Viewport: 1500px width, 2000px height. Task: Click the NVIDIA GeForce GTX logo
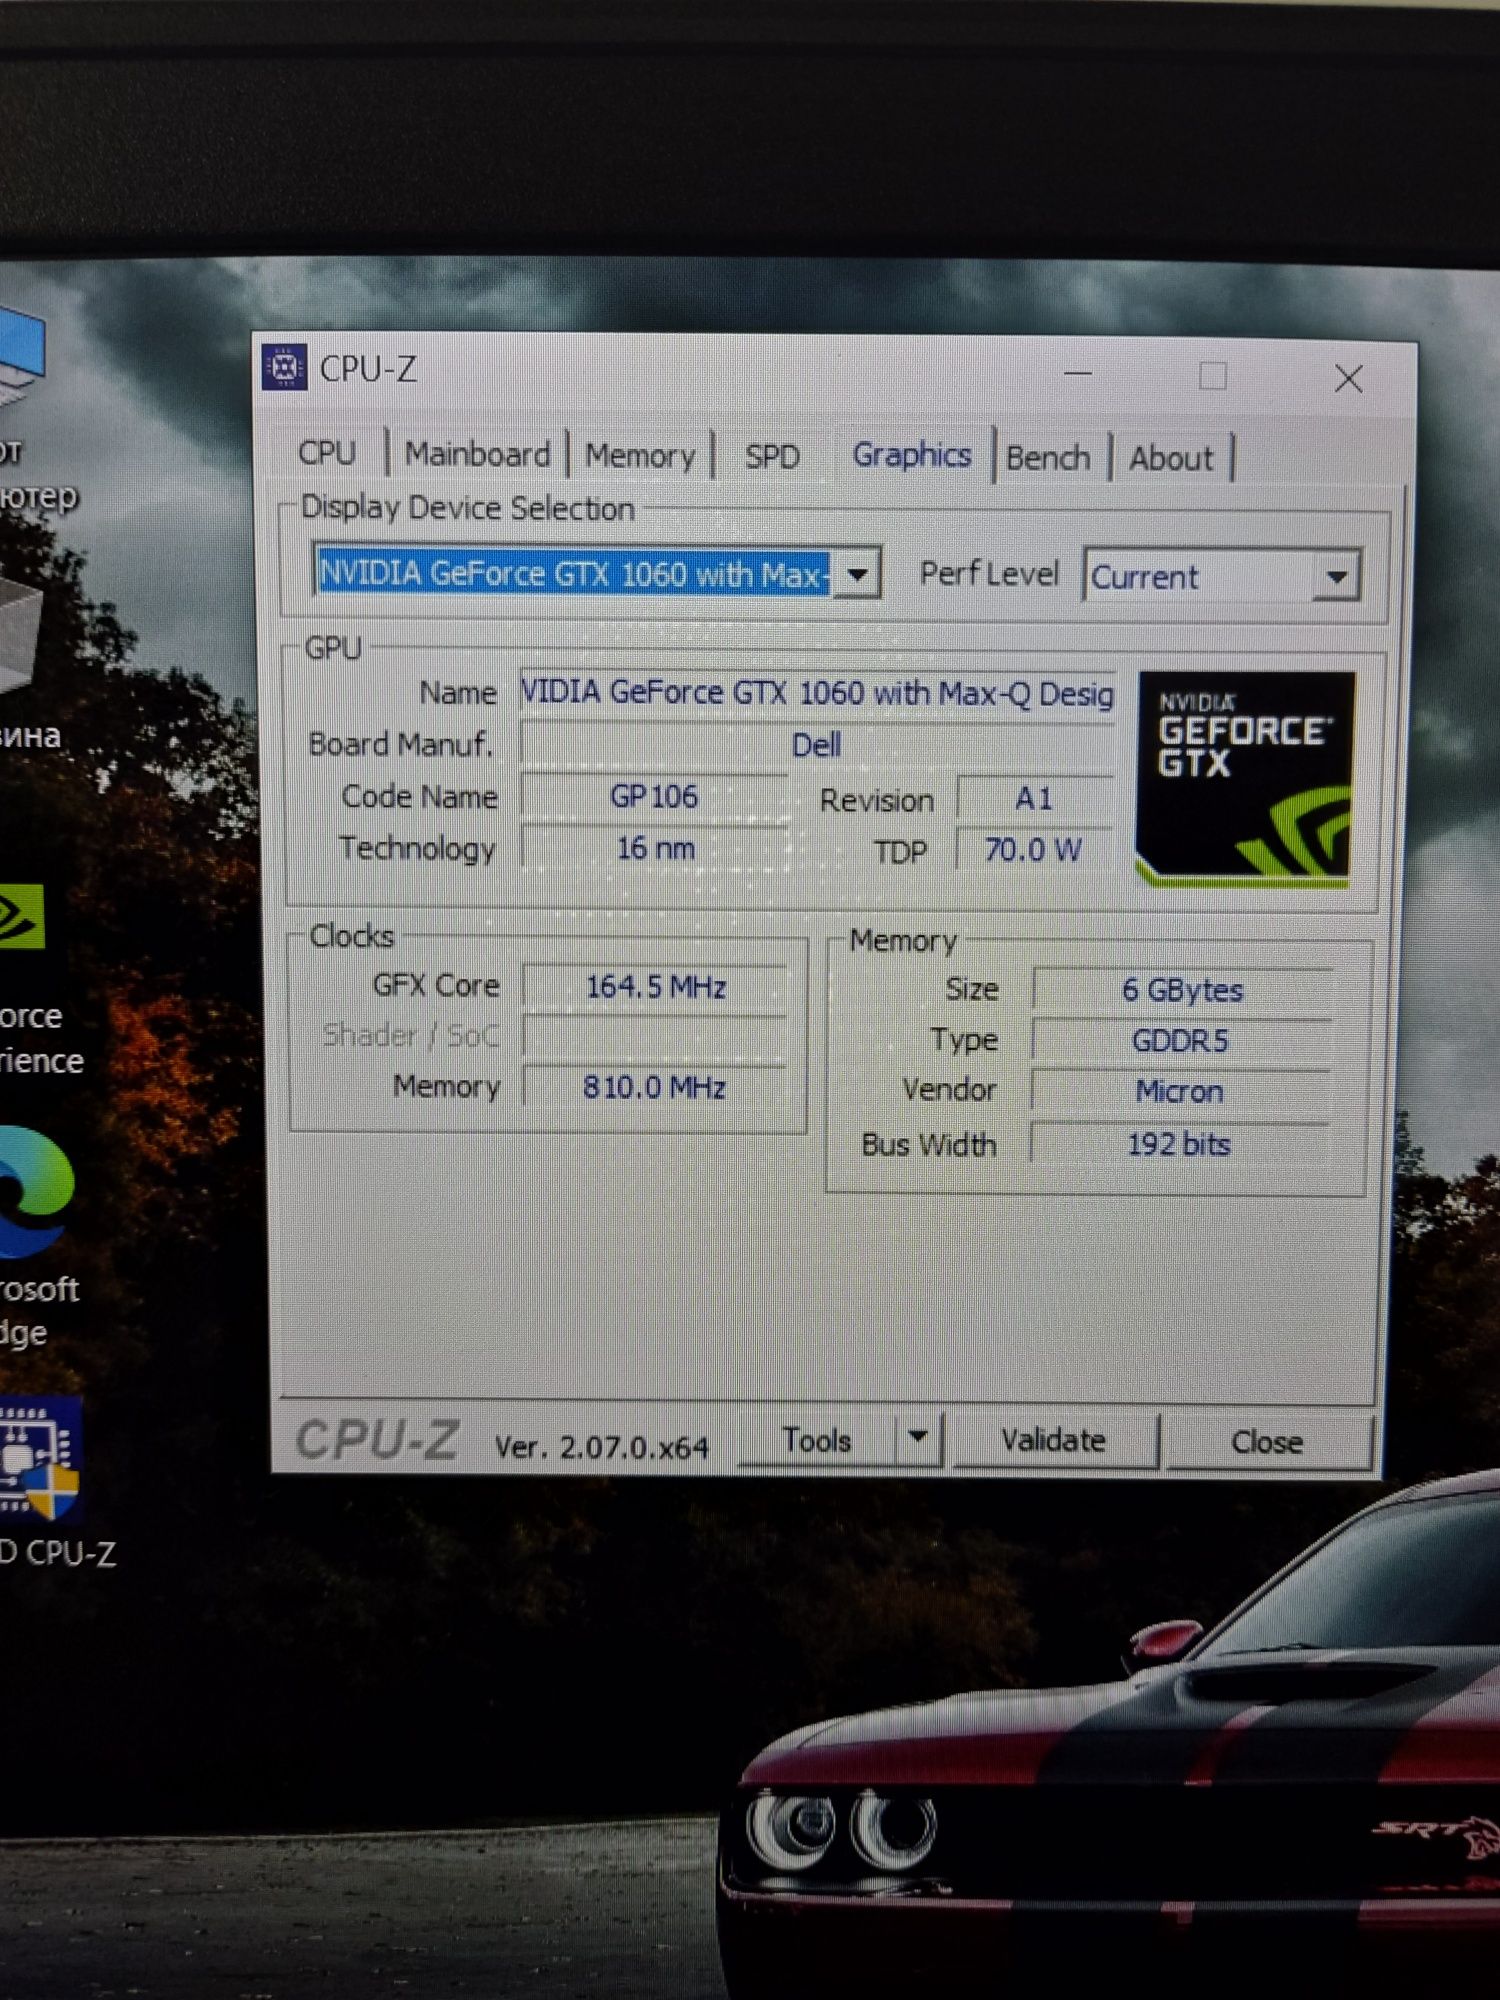click(x=1246, y=779)
